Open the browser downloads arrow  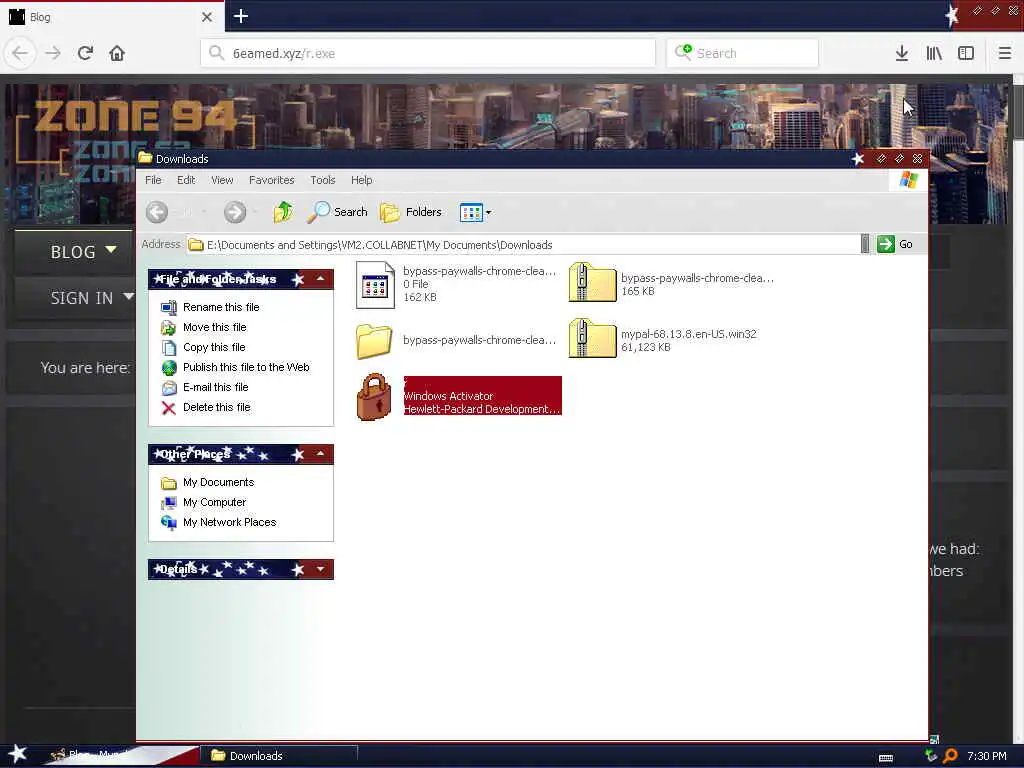click(x=901, y=53)
